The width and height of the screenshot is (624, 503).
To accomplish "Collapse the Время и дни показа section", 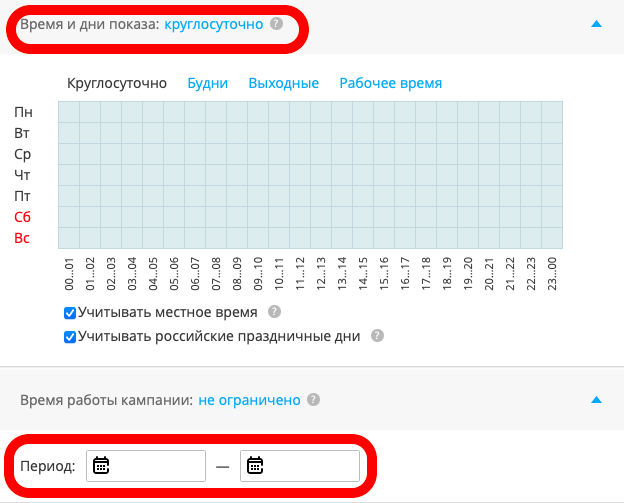I will point(596,24).
